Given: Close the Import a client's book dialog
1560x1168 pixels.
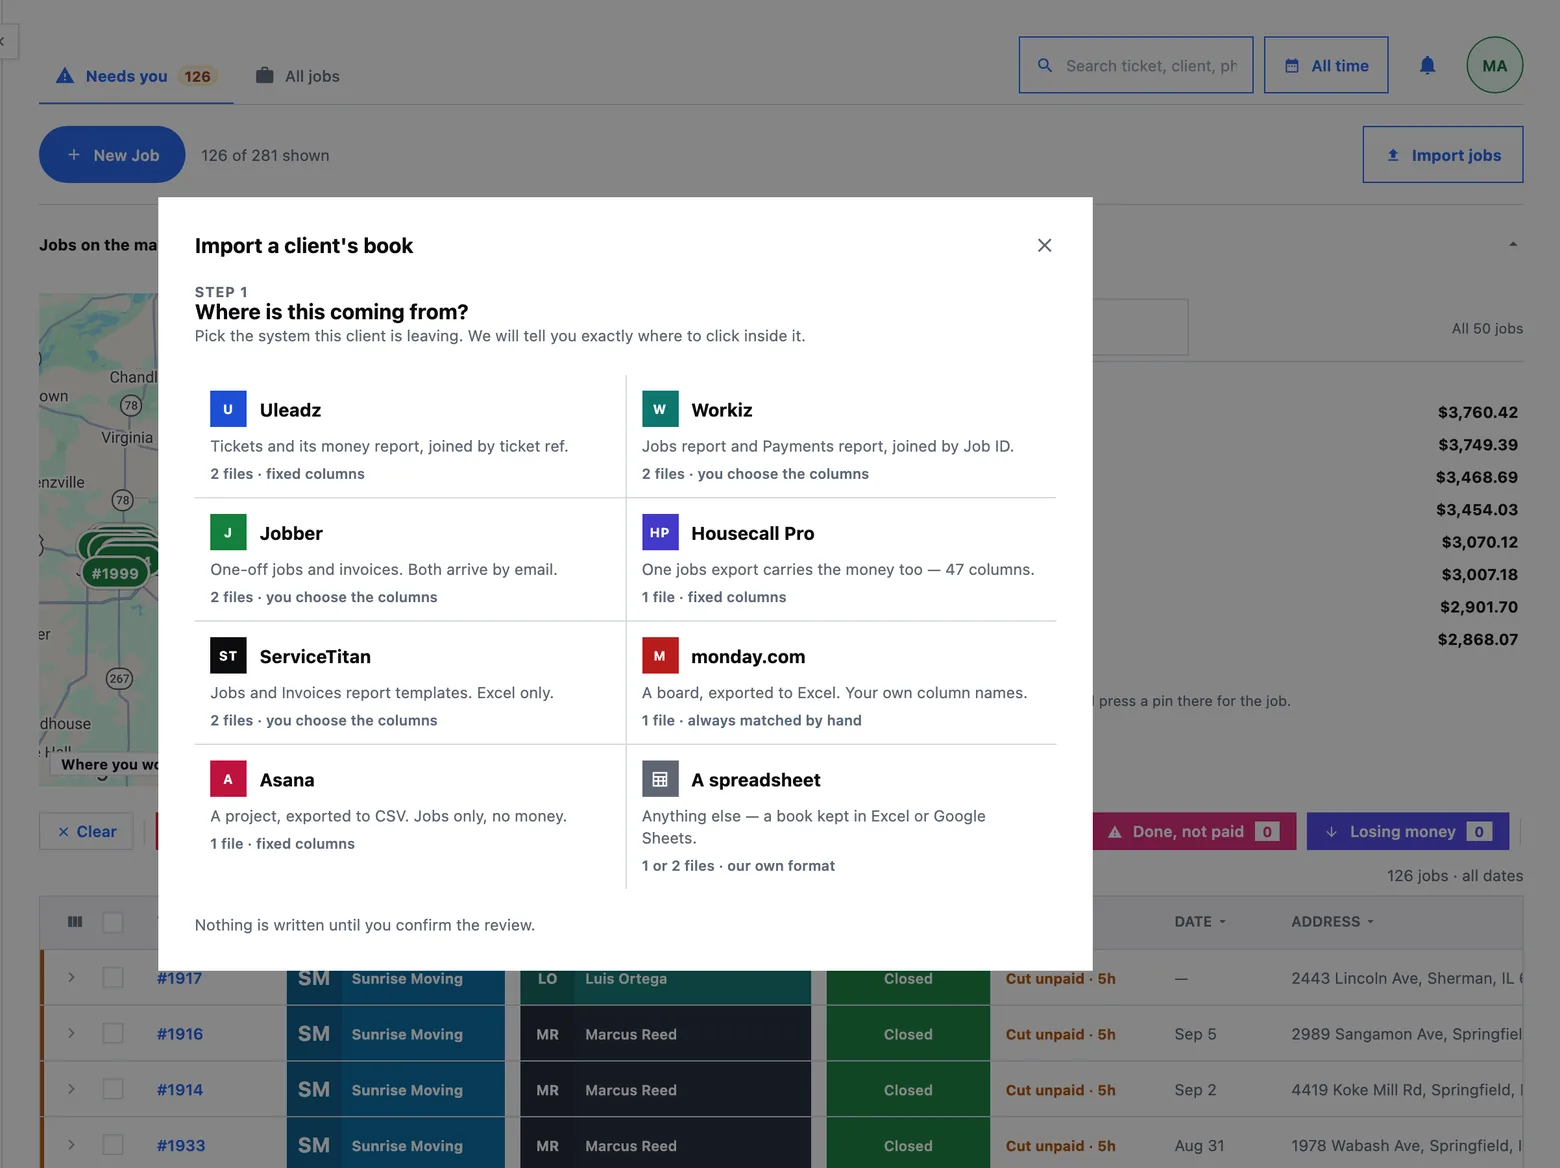Looking at the screenshot, I should tap(1044, 245).
